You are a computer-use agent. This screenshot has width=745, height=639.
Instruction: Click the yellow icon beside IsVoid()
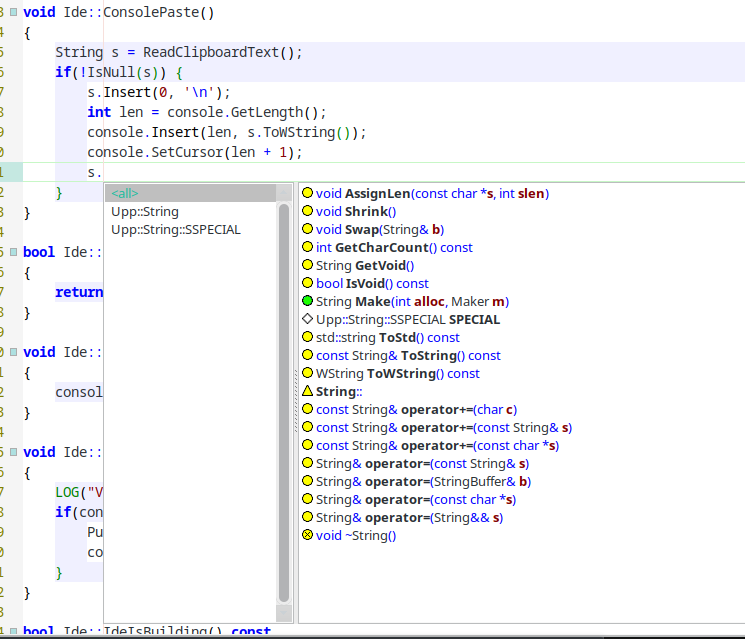point(308,283)
